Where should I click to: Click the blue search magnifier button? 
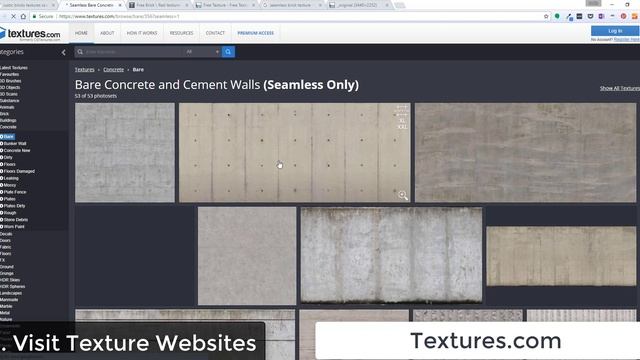tap(228, 52)
